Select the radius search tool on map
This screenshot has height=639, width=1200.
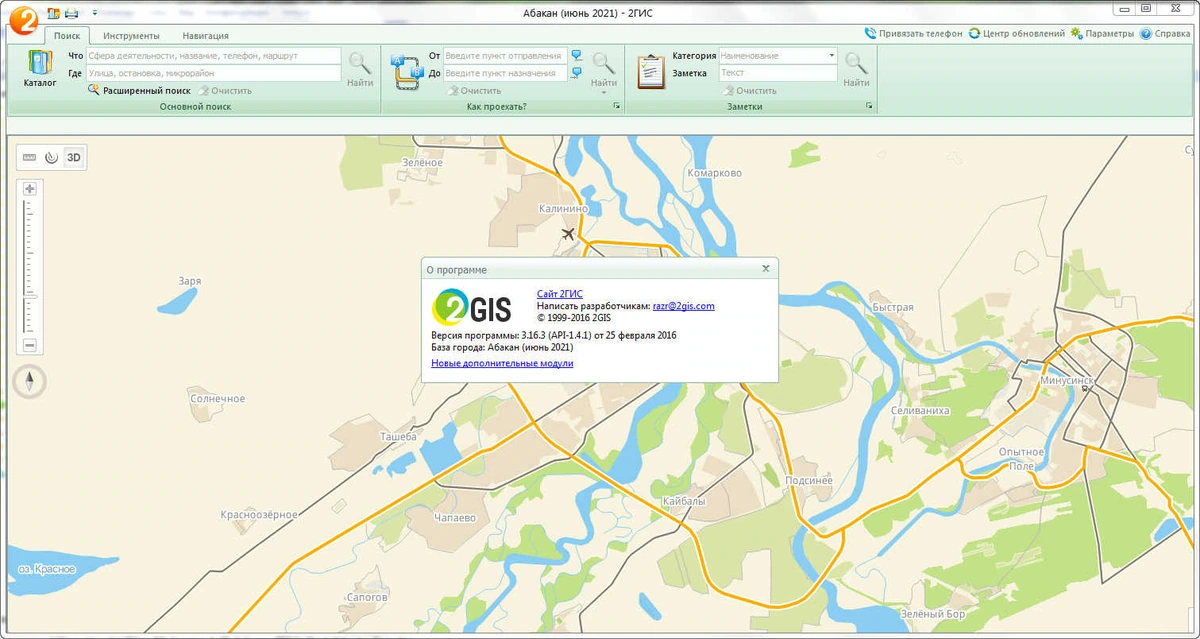(51, 157)
